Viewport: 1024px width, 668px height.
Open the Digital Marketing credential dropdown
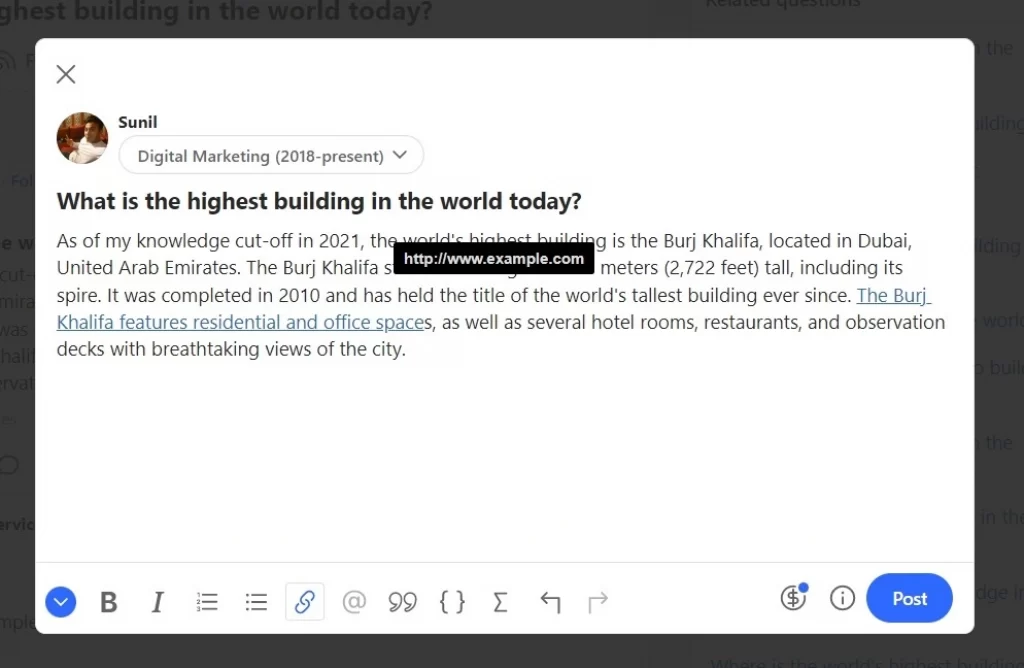(x=271, y=155)
